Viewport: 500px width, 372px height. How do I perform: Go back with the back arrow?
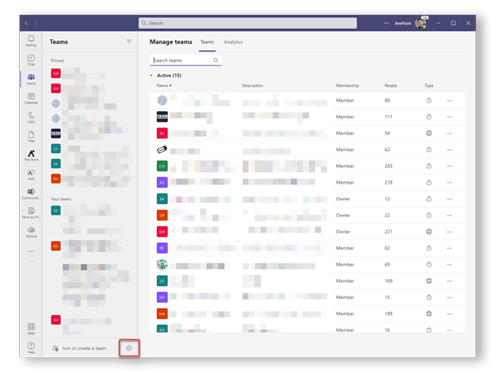[26, 23]
